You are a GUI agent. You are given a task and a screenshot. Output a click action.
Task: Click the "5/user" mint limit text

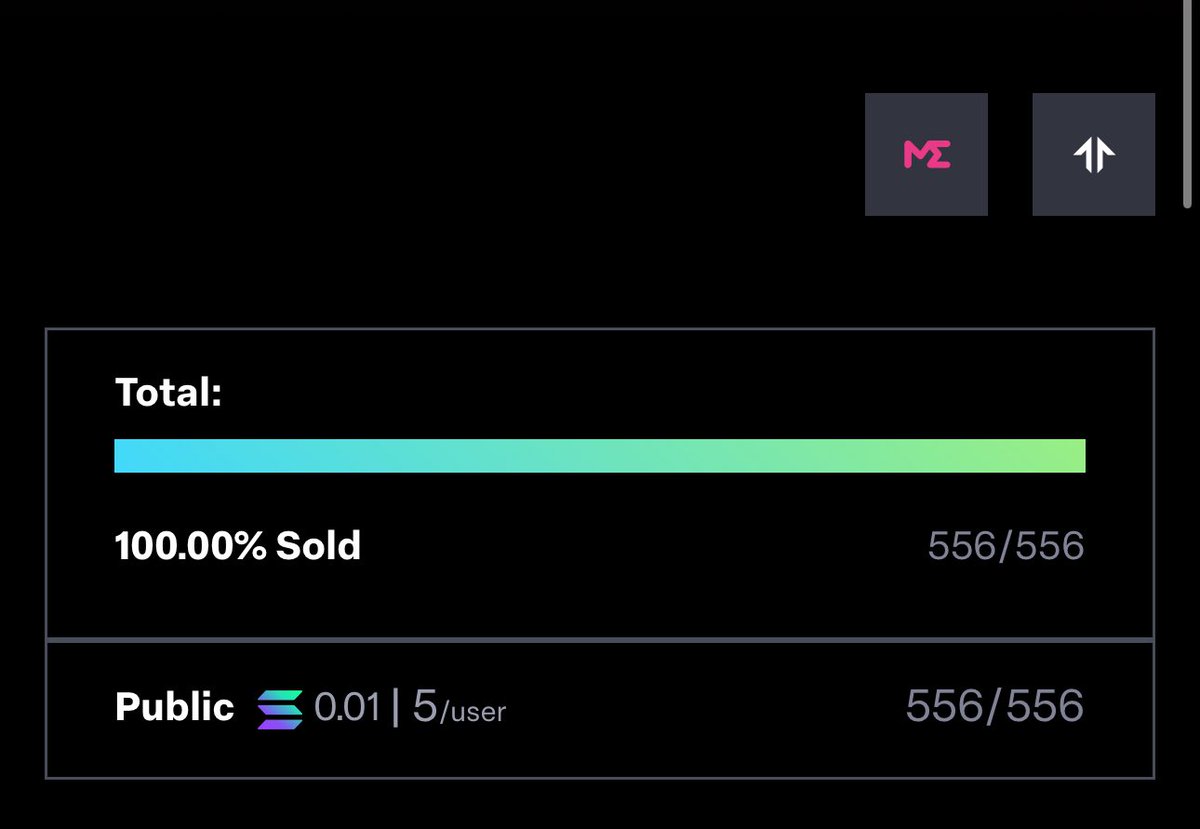click(x=459, y=709)
